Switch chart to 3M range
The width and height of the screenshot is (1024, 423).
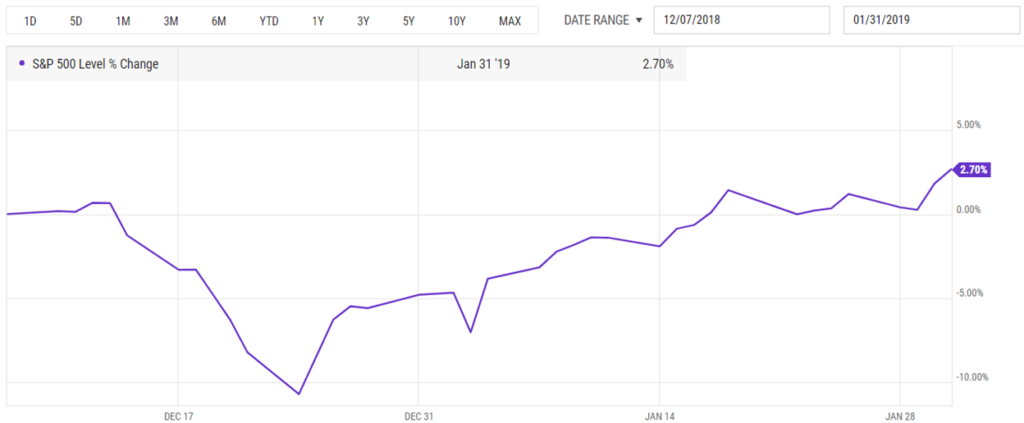coord(171,21)
